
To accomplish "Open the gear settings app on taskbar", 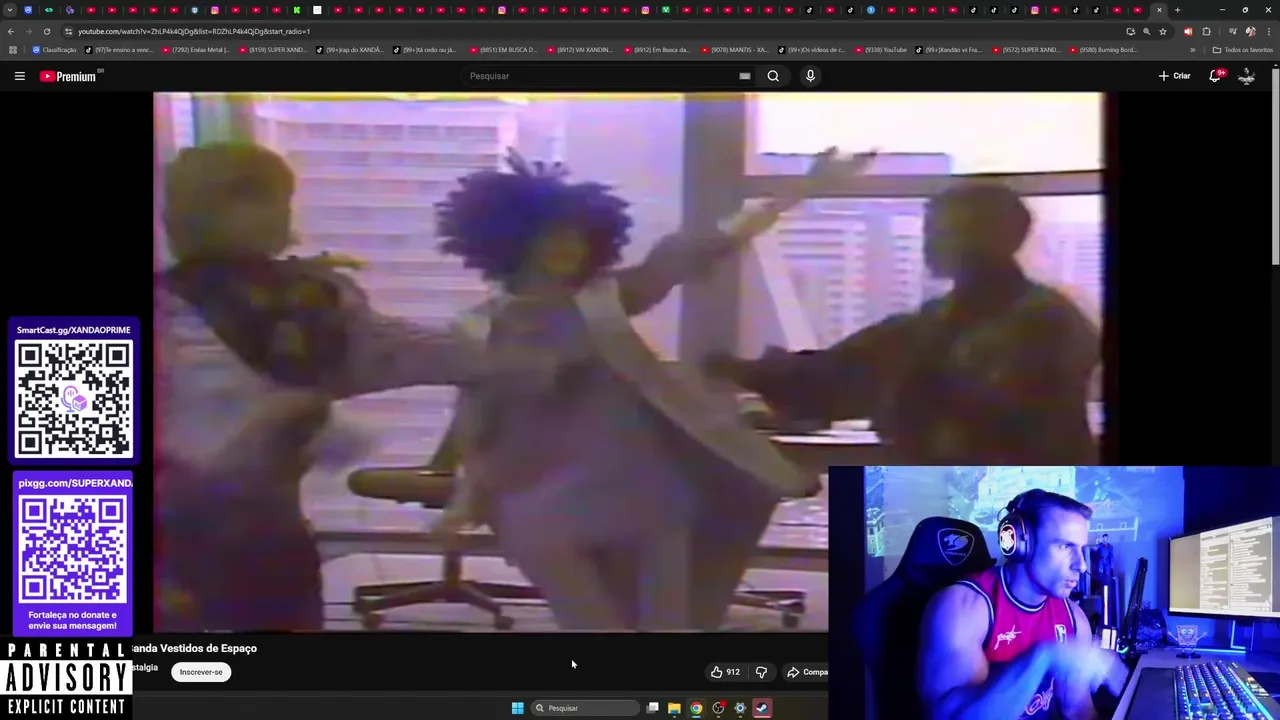I will tap(740, 708).
